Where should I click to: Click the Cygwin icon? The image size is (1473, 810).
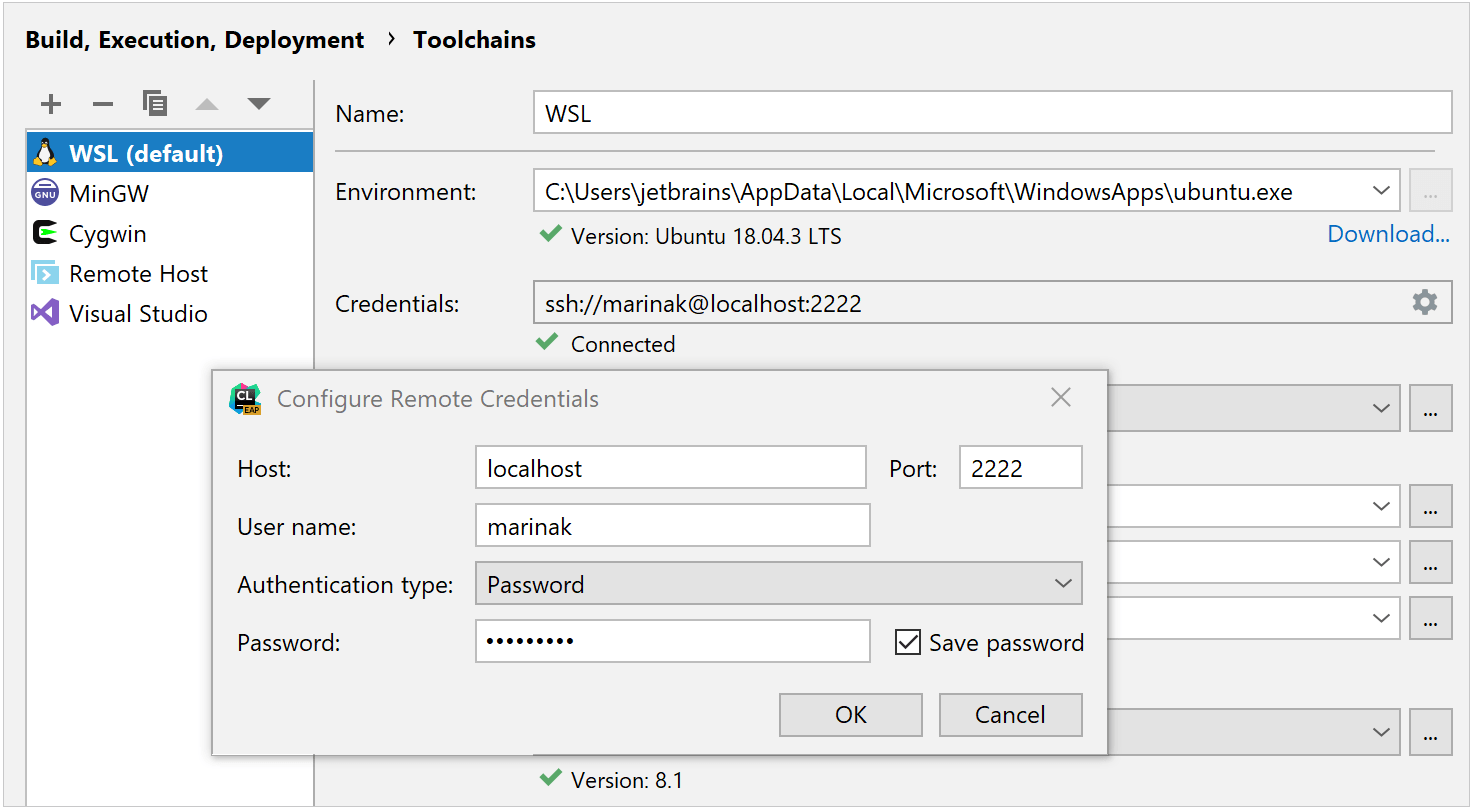(45, 233)
